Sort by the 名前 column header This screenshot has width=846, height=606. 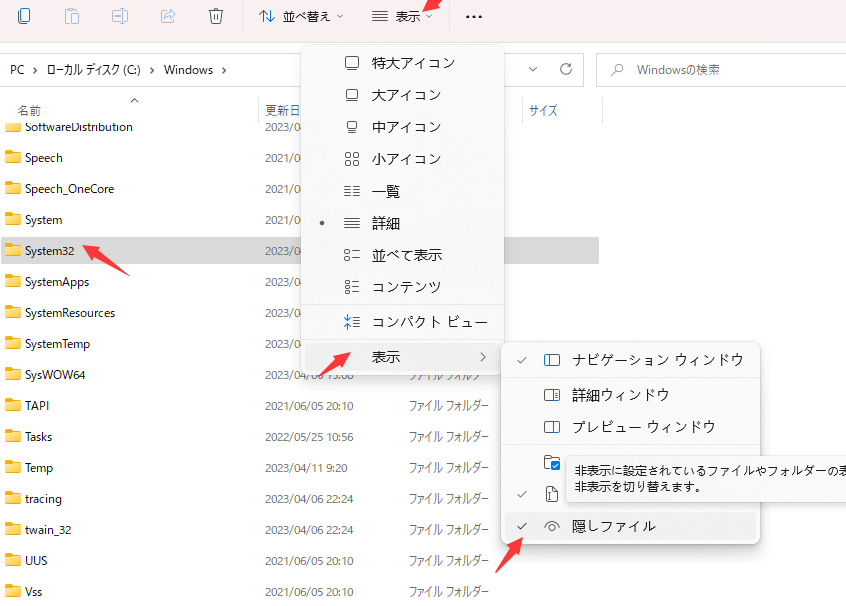point(30,111)
